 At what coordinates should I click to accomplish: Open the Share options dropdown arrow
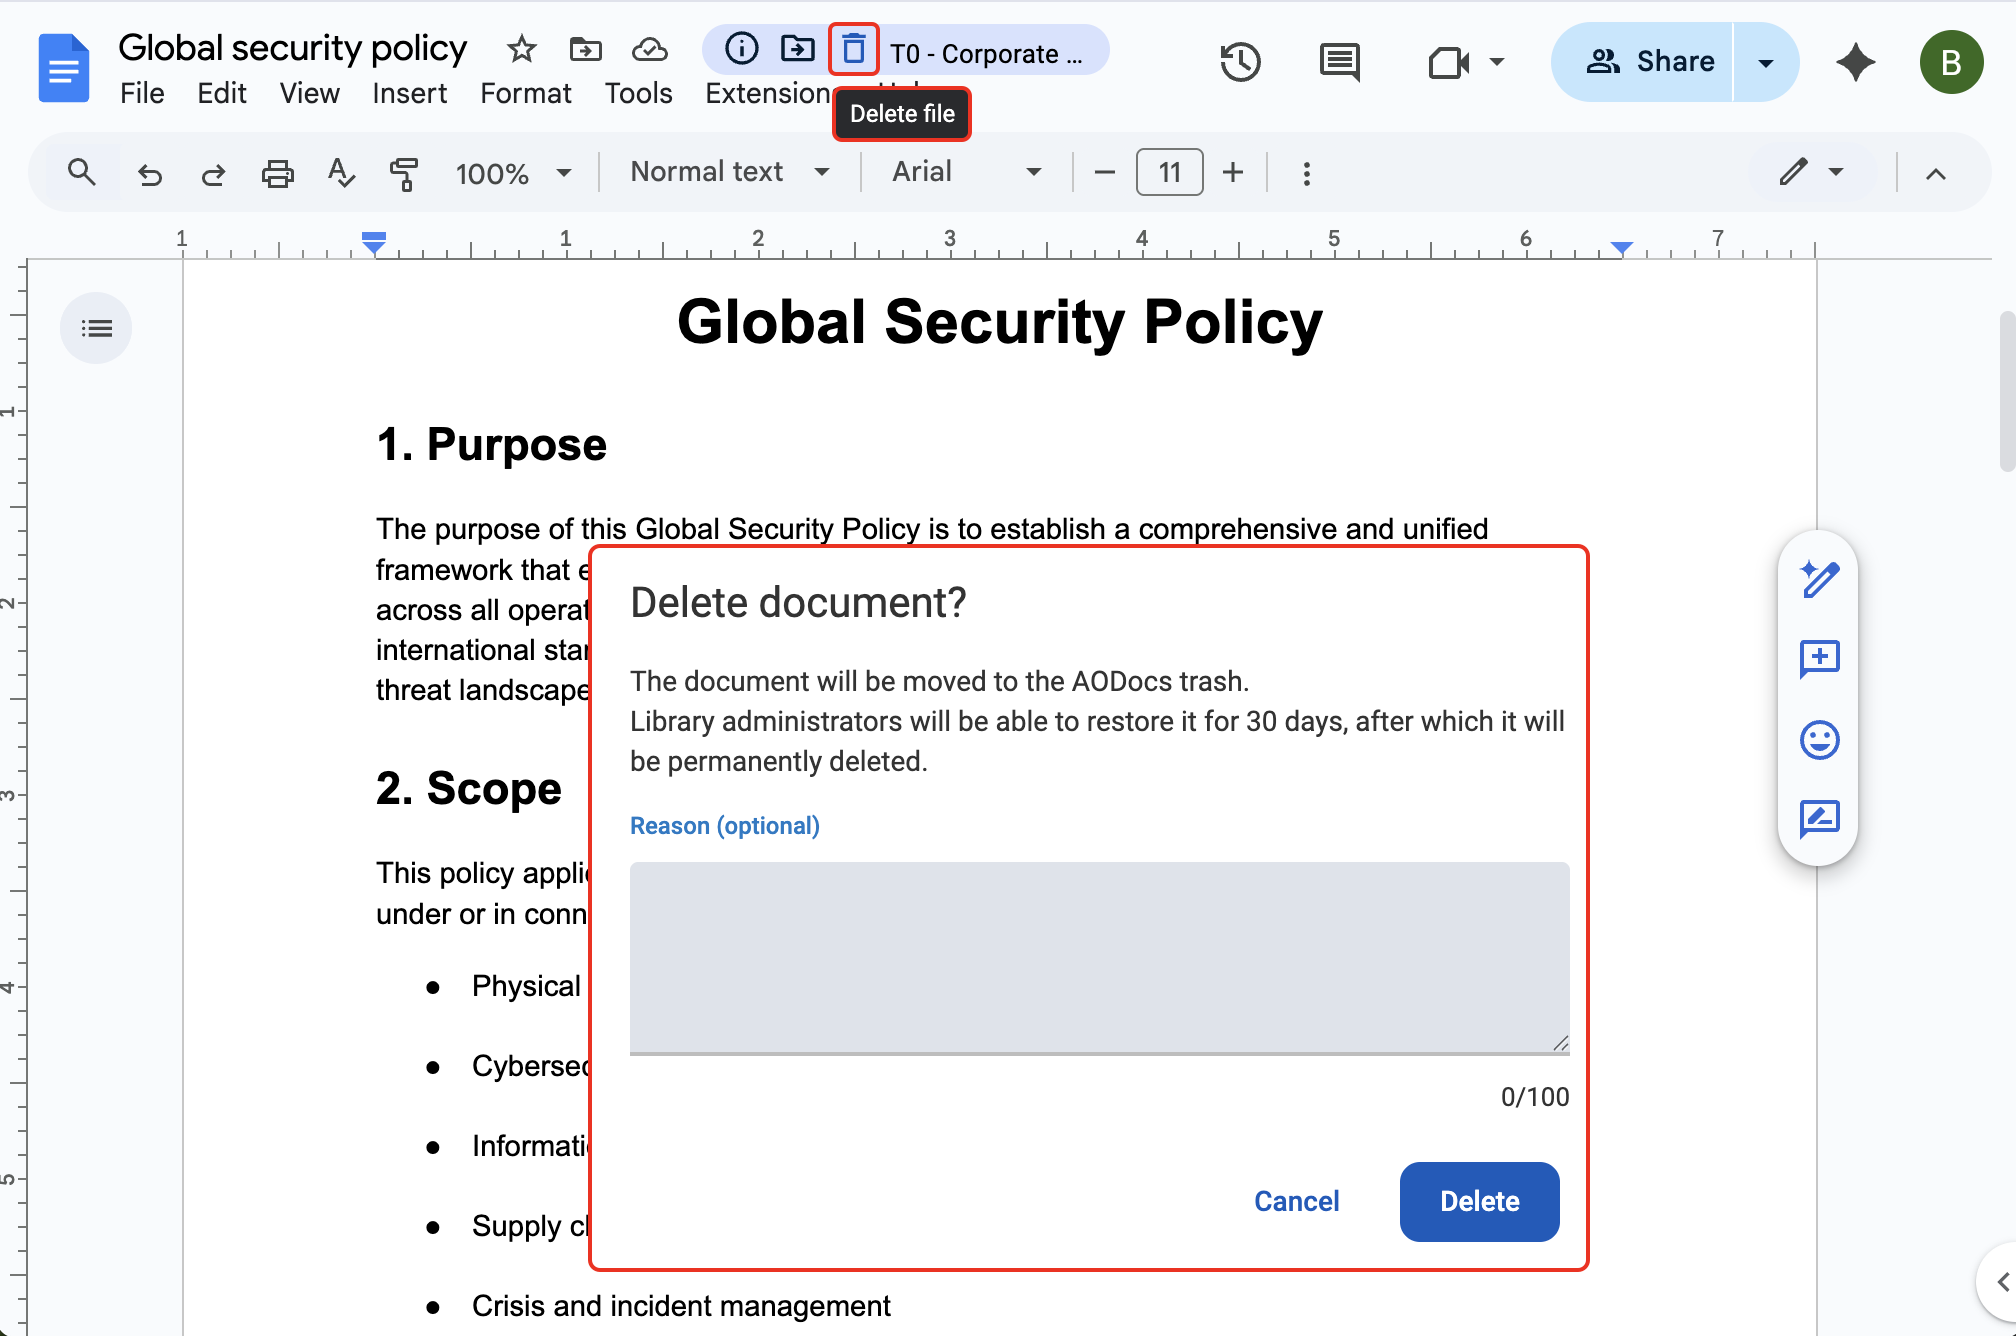[1766, 62]
